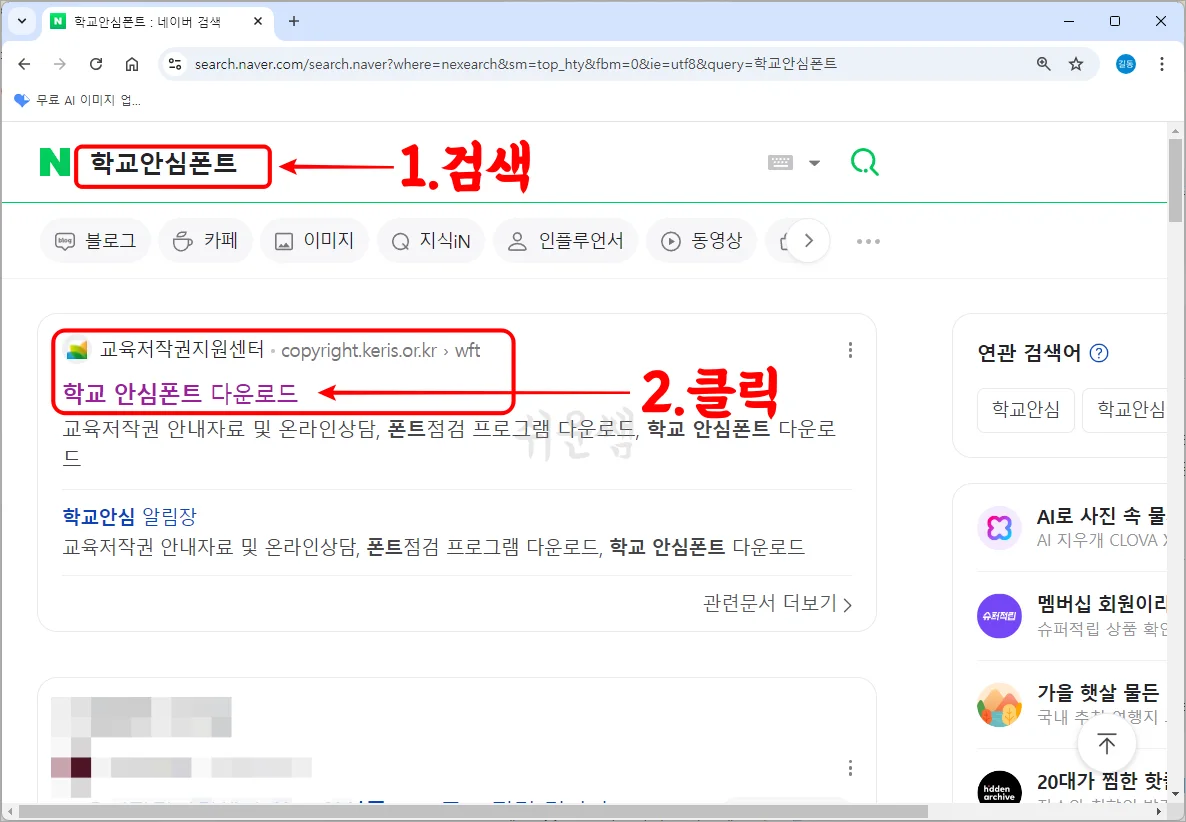Click the three-dot menu on the first search result
This screenshot has height=822, width=1186.
click(850, 350)
